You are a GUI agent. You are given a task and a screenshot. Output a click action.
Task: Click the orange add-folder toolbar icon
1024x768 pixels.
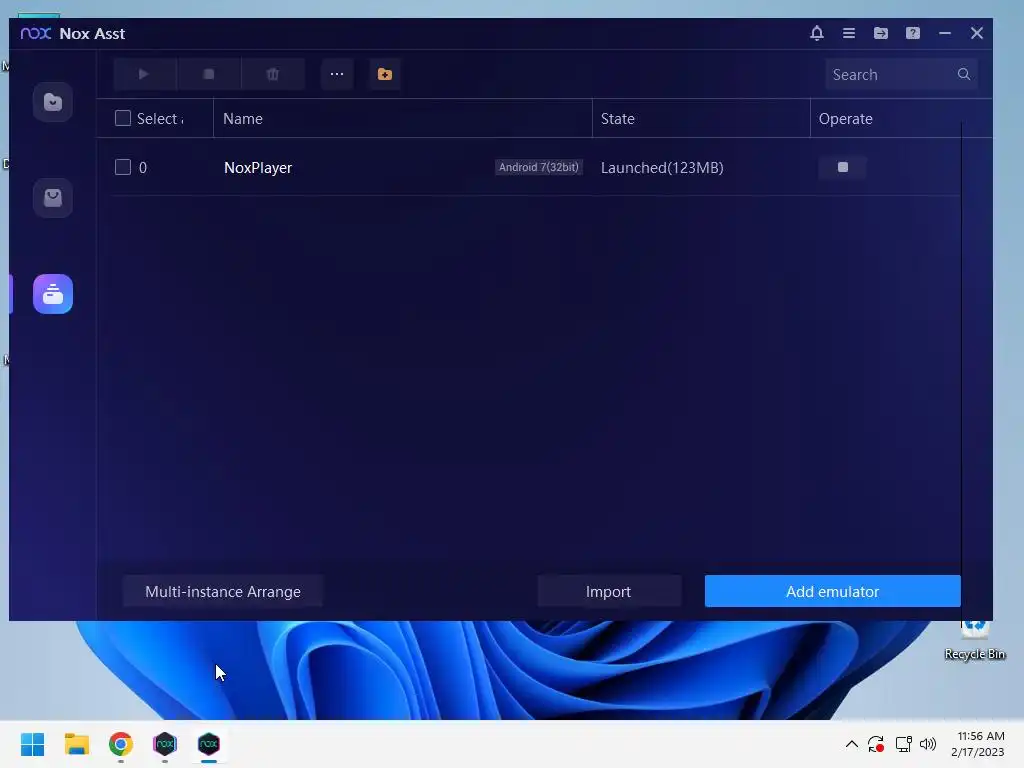(x=385, y=74)
